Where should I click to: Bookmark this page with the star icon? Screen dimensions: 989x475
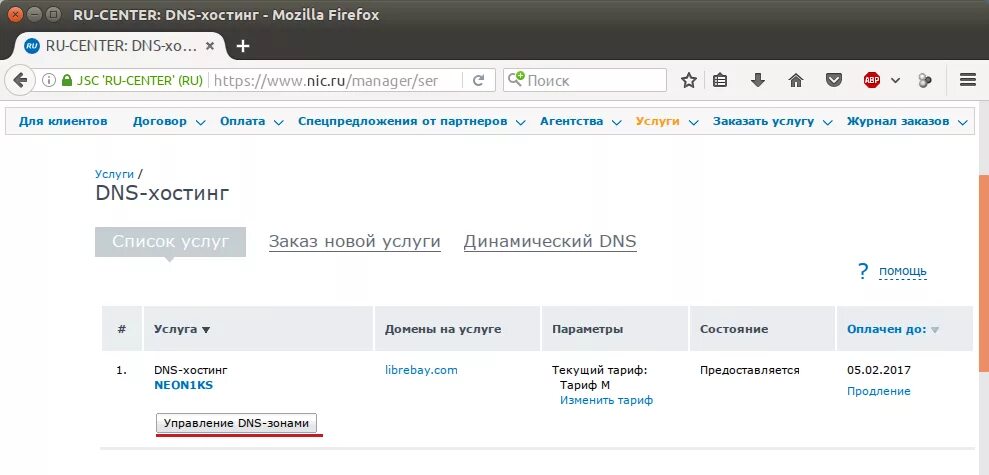pyautogui.click(x=689, y=80)
